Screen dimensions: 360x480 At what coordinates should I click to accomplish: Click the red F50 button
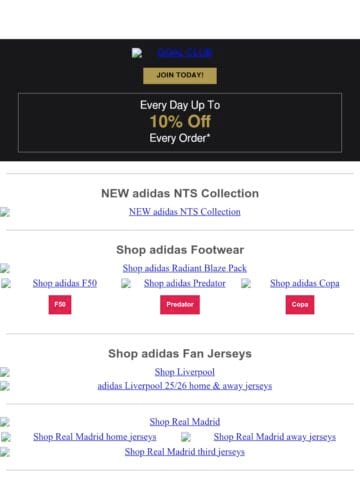[60, 305]
